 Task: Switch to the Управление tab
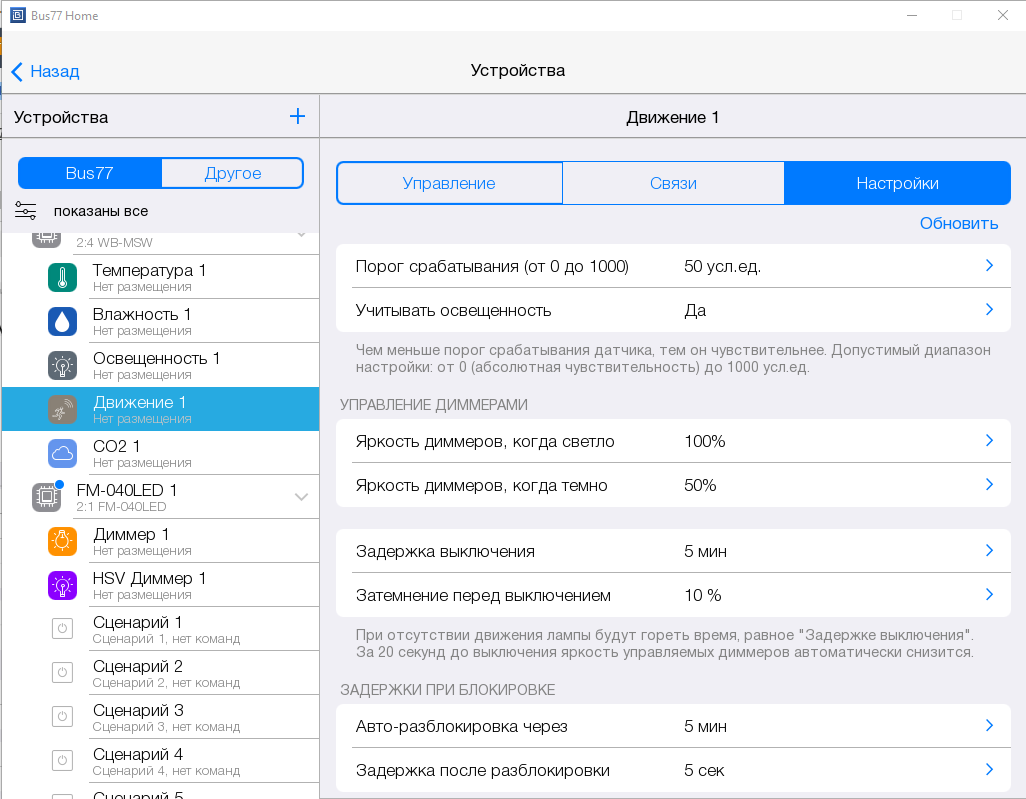449,183
